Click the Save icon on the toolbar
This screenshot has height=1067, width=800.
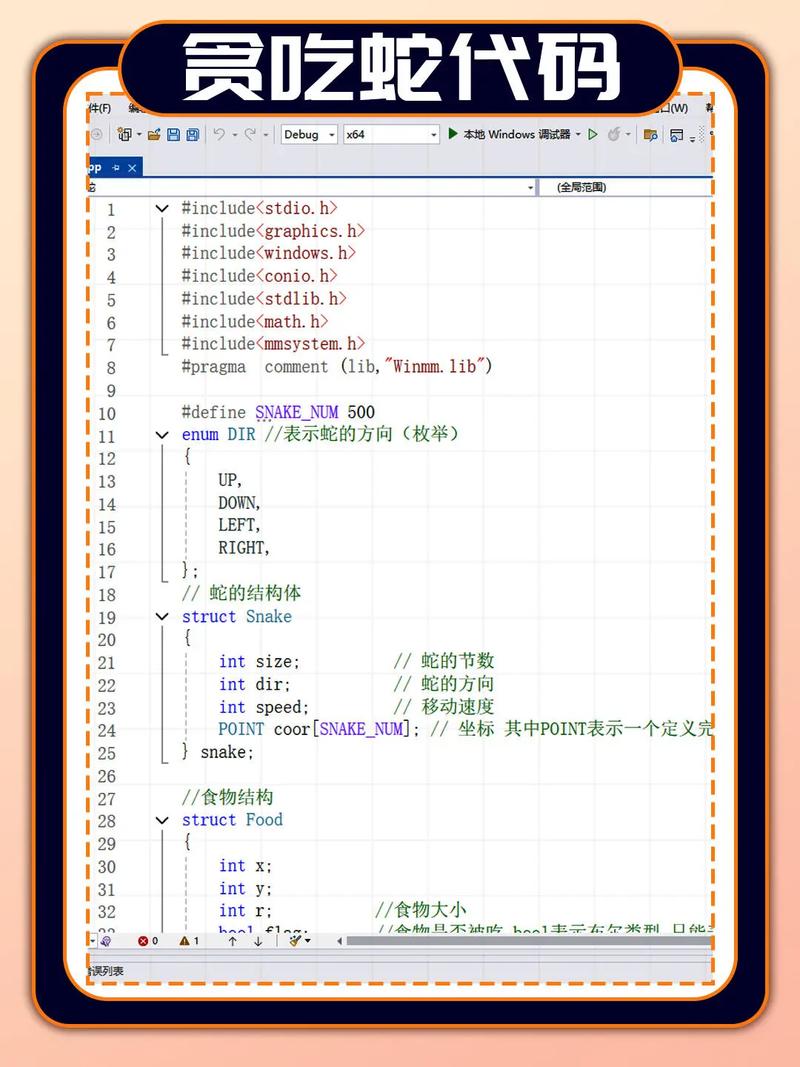(172, 133)
